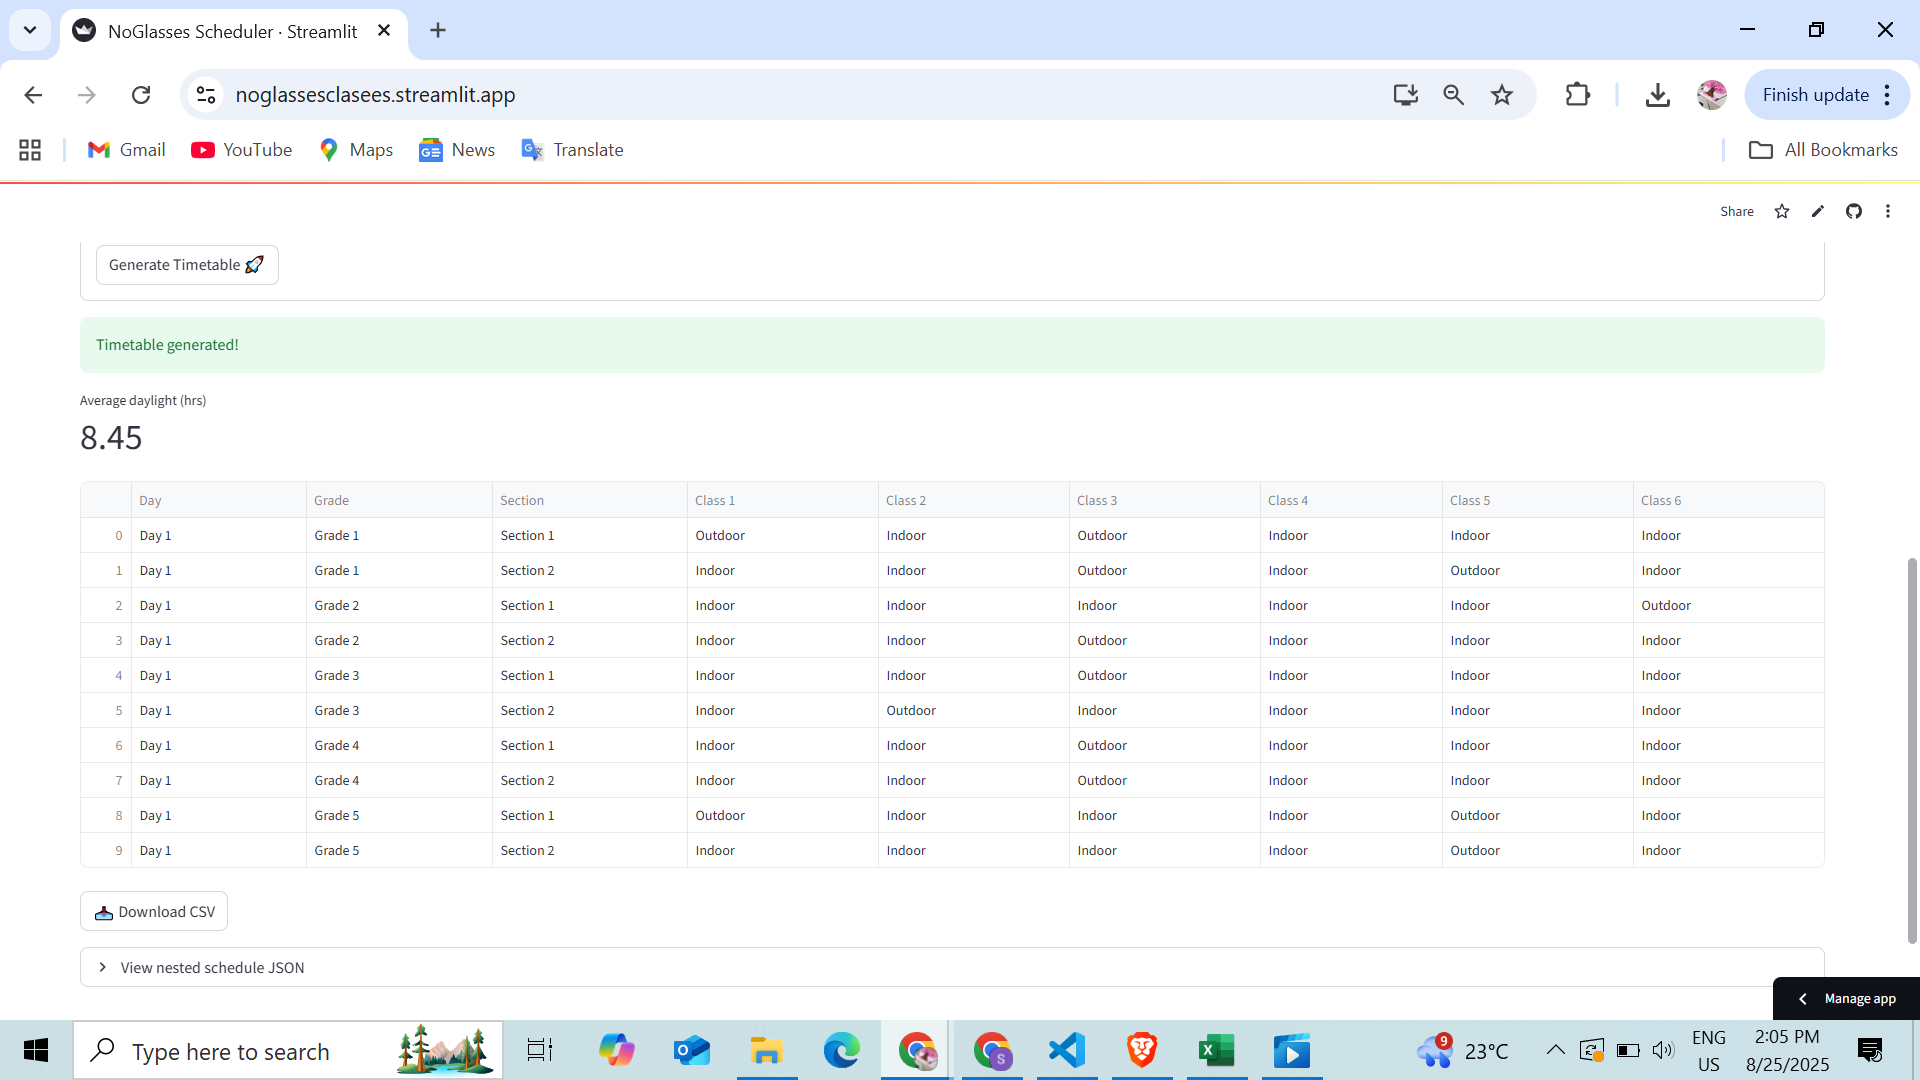Click the Class 3 column header
Image resolution: width=1920 pixels, height=1080 pixels.
pyautogui.click(x=1097, y=500)
